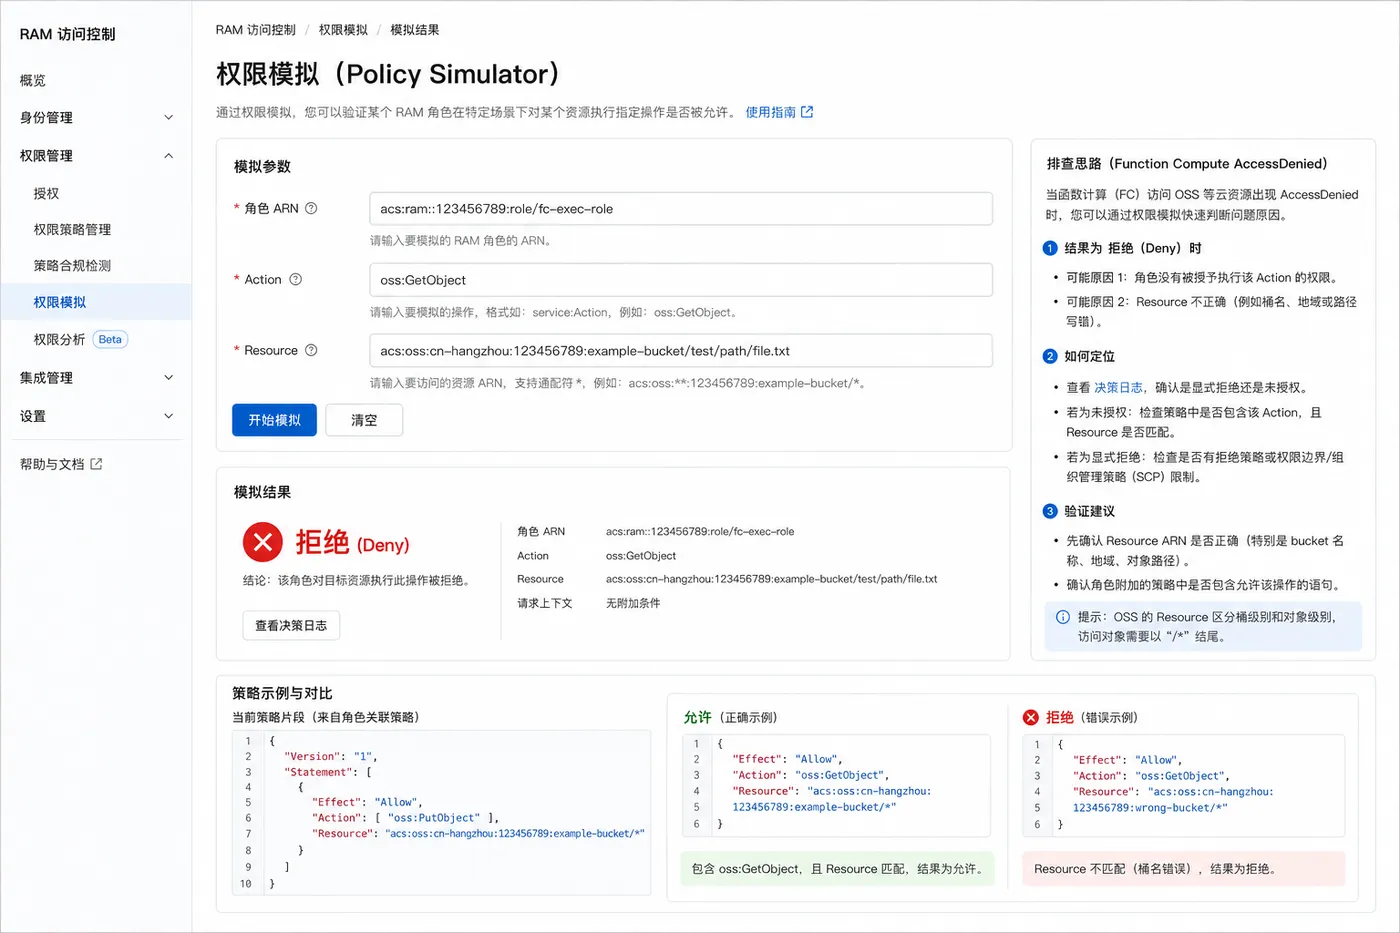Click the 查看决策日志 button

coord(291,625)
